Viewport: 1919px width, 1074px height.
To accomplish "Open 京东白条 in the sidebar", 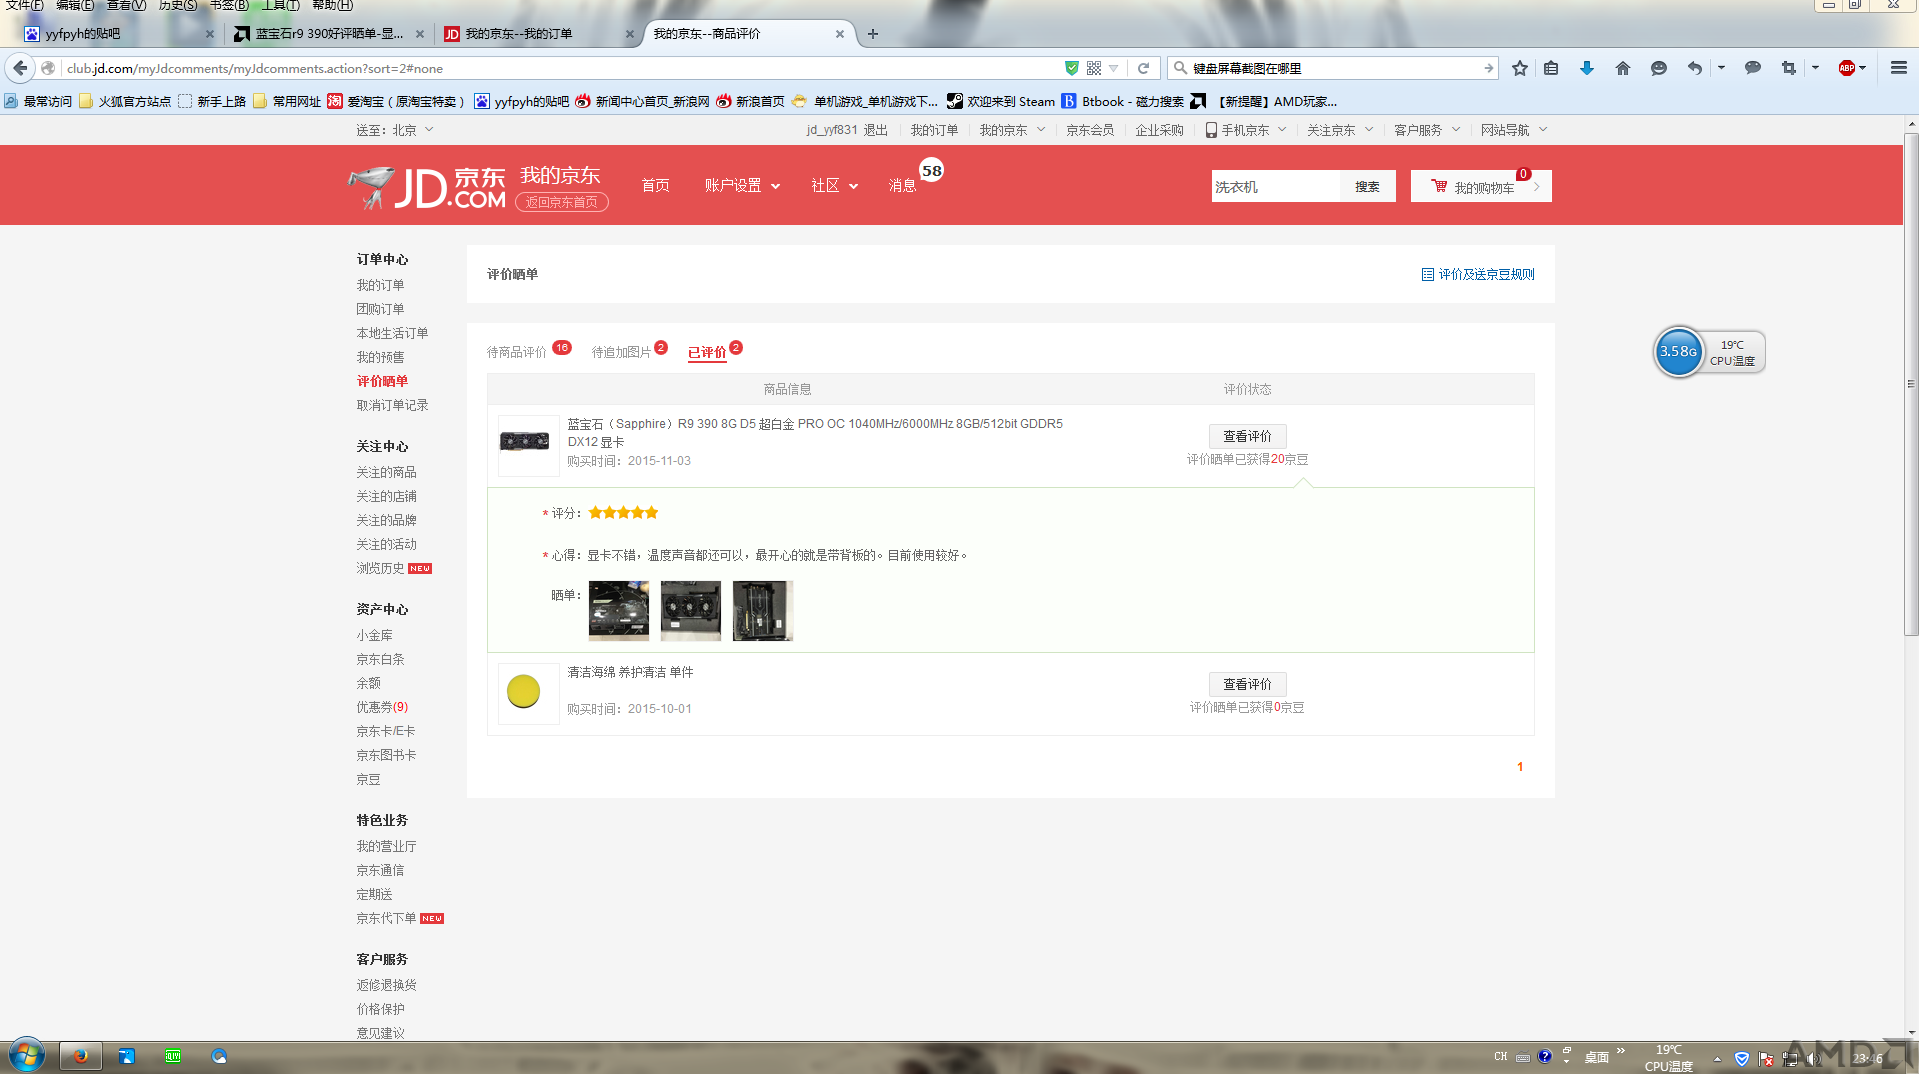I will (380, 659).
